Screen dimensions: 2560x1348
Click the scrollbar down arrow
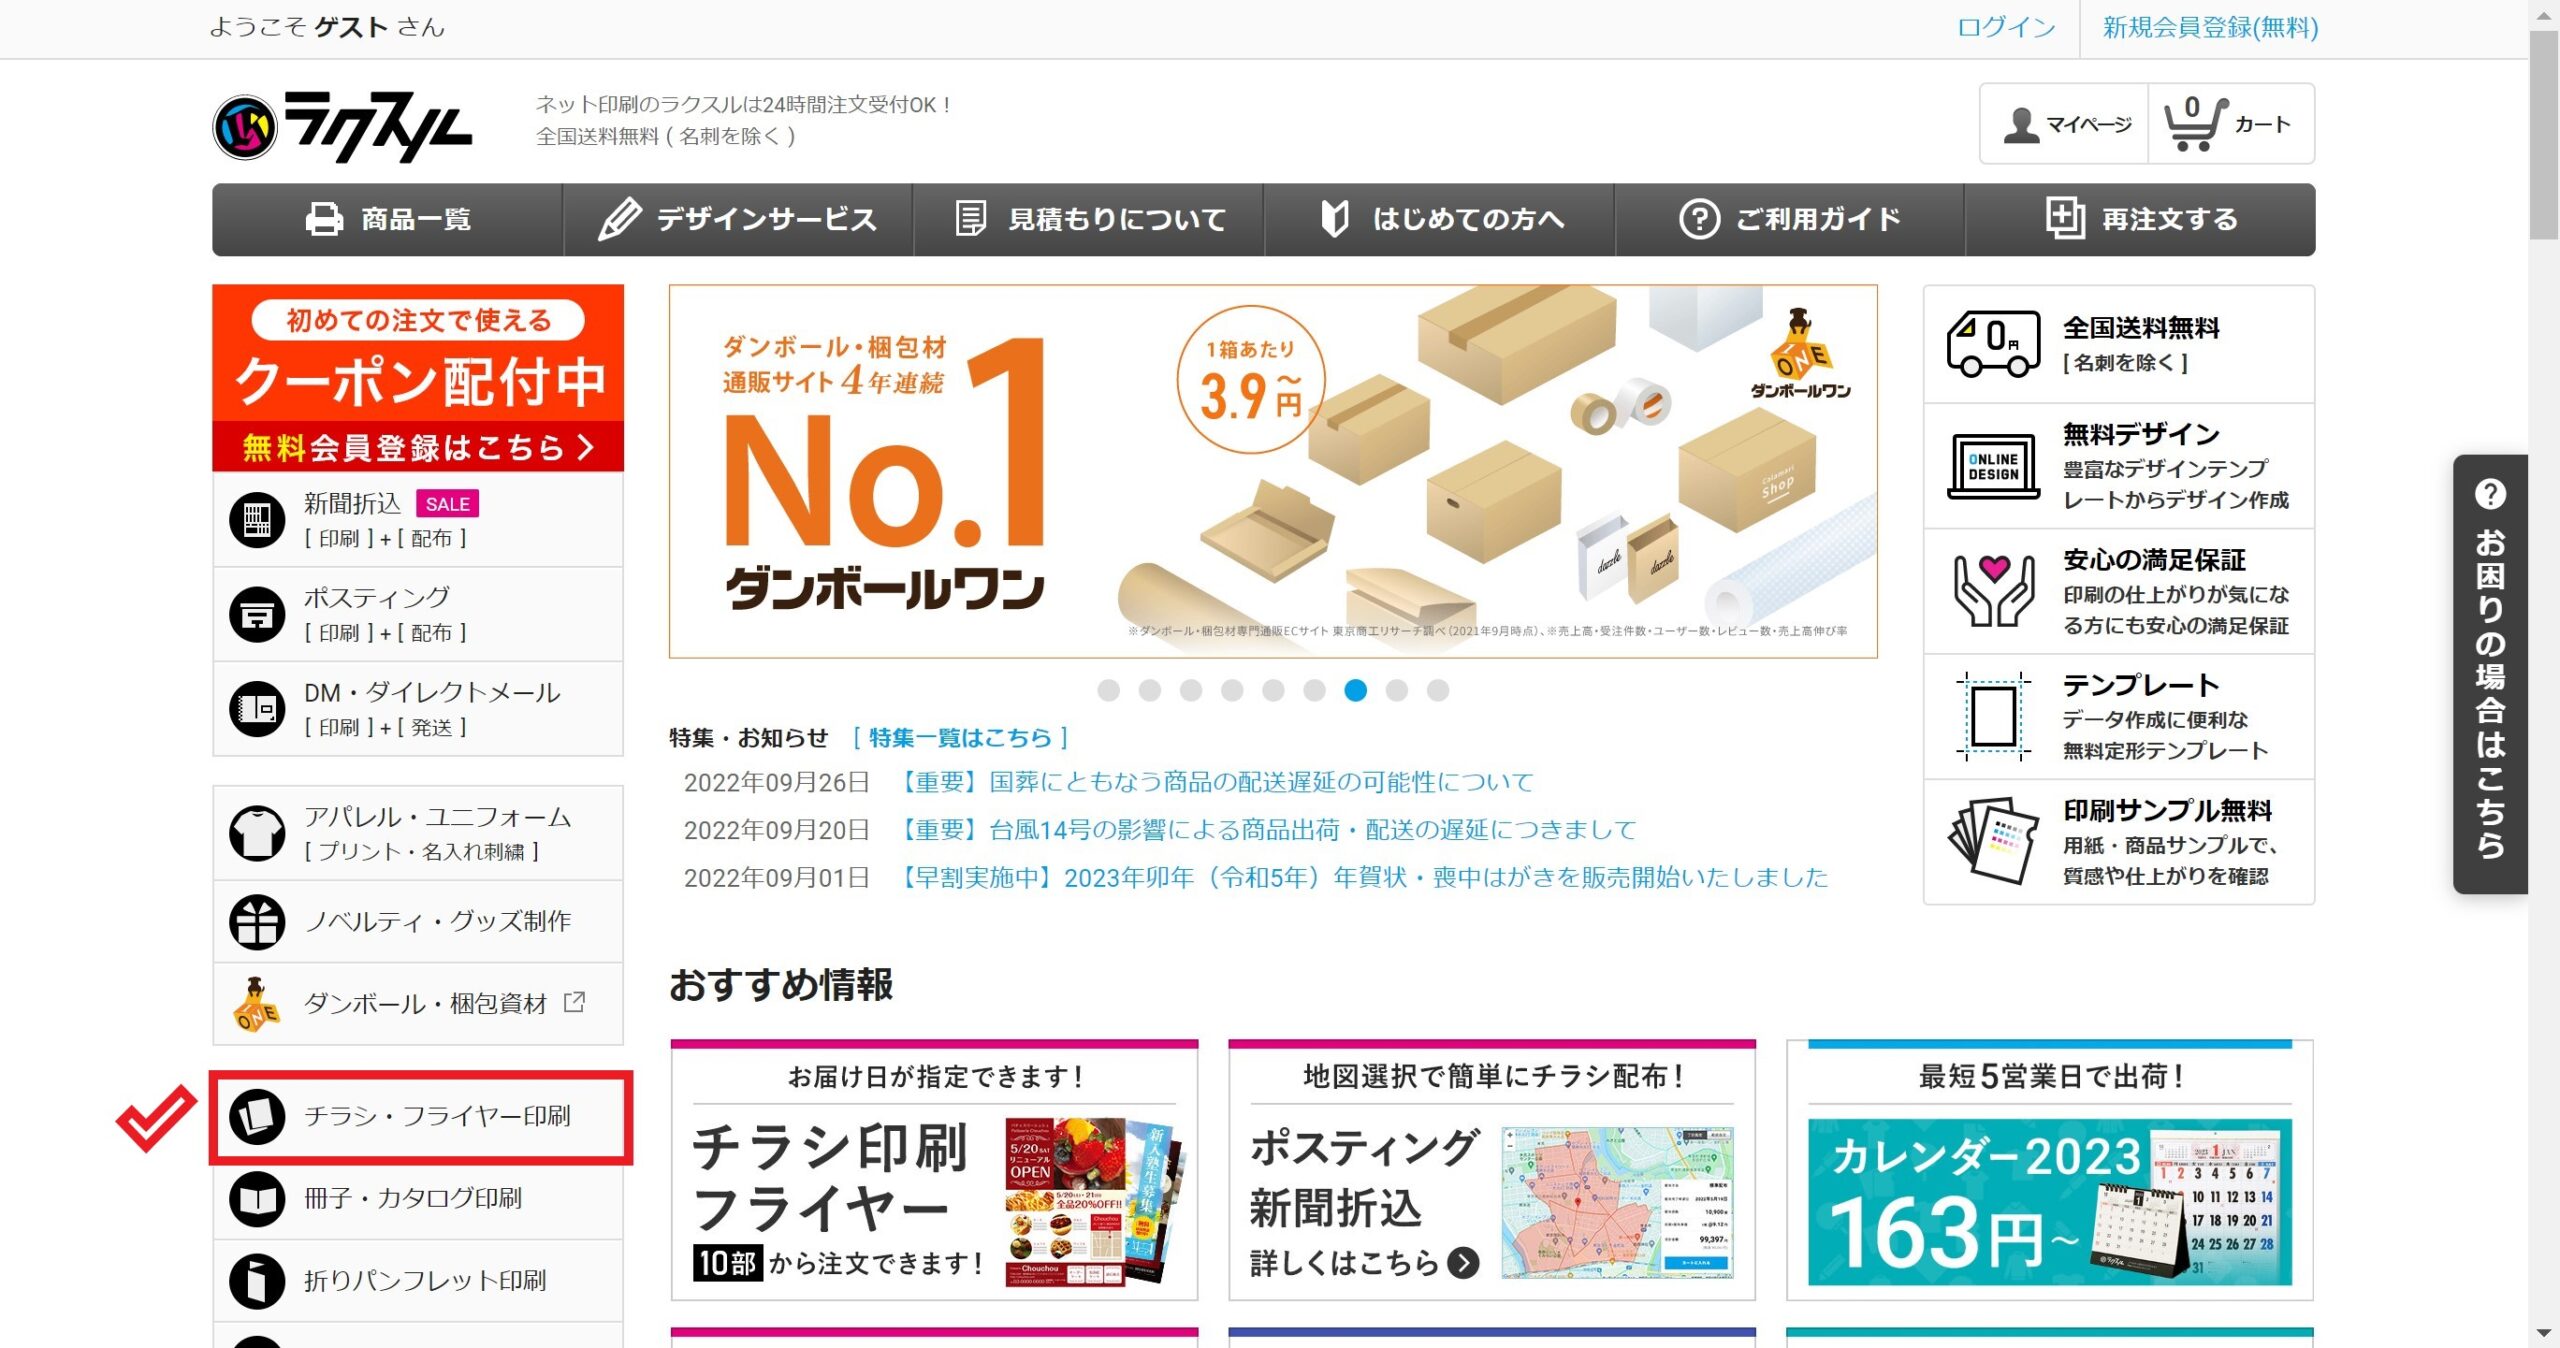(2544, 1334)
